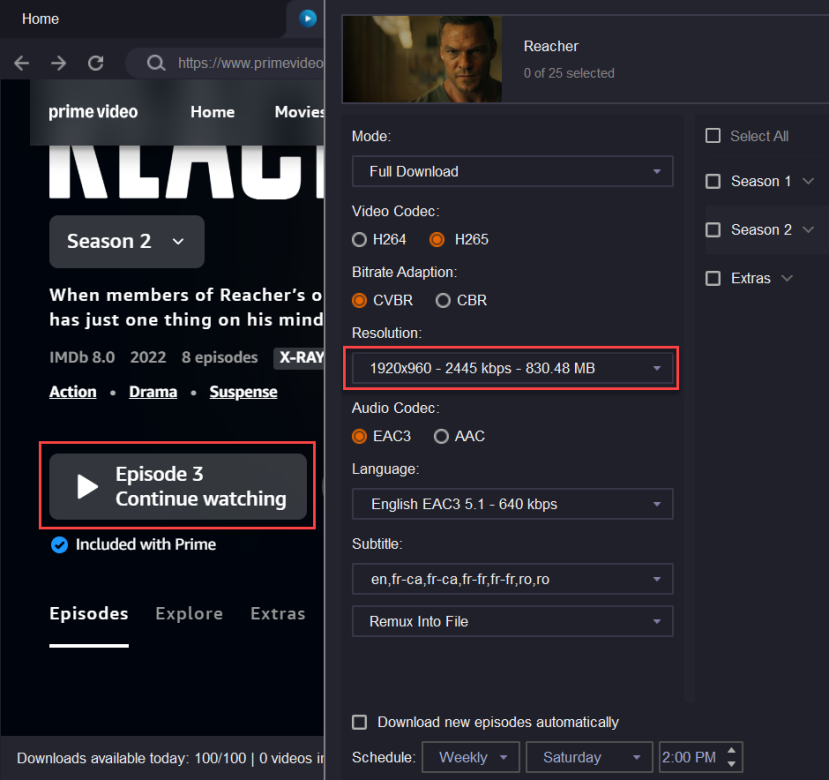Viewport: 829px width, 780px height.
Task: Expand the Extras list chevron
Action: click(787, 278)
